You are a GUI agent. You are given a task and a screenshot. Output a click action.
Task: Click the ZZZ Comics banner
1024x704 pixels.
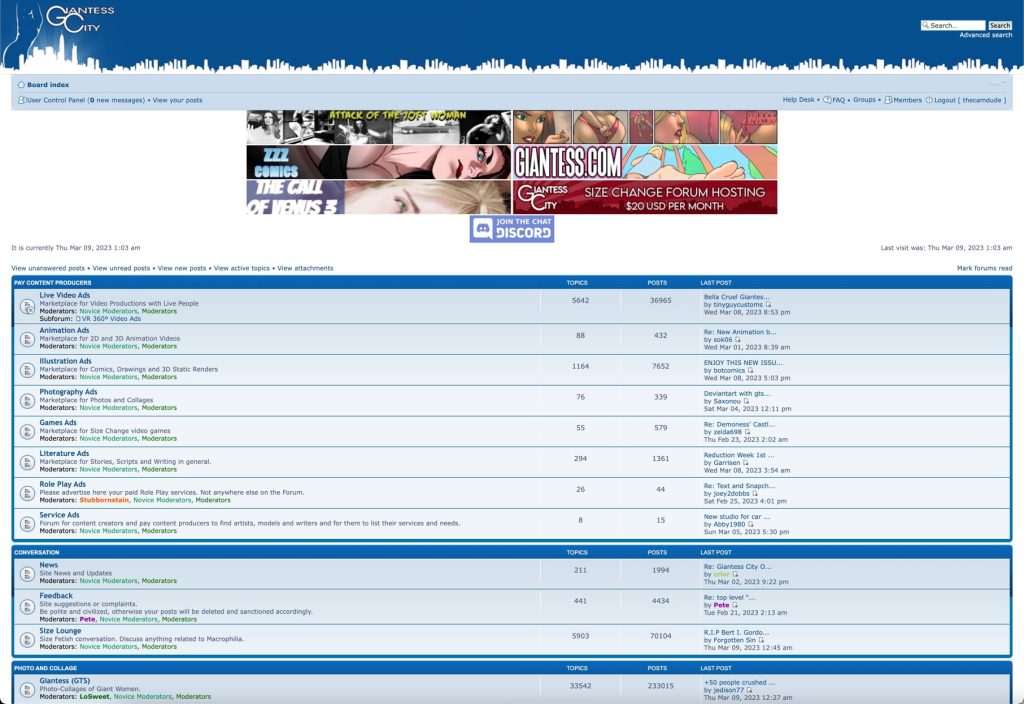379,162
